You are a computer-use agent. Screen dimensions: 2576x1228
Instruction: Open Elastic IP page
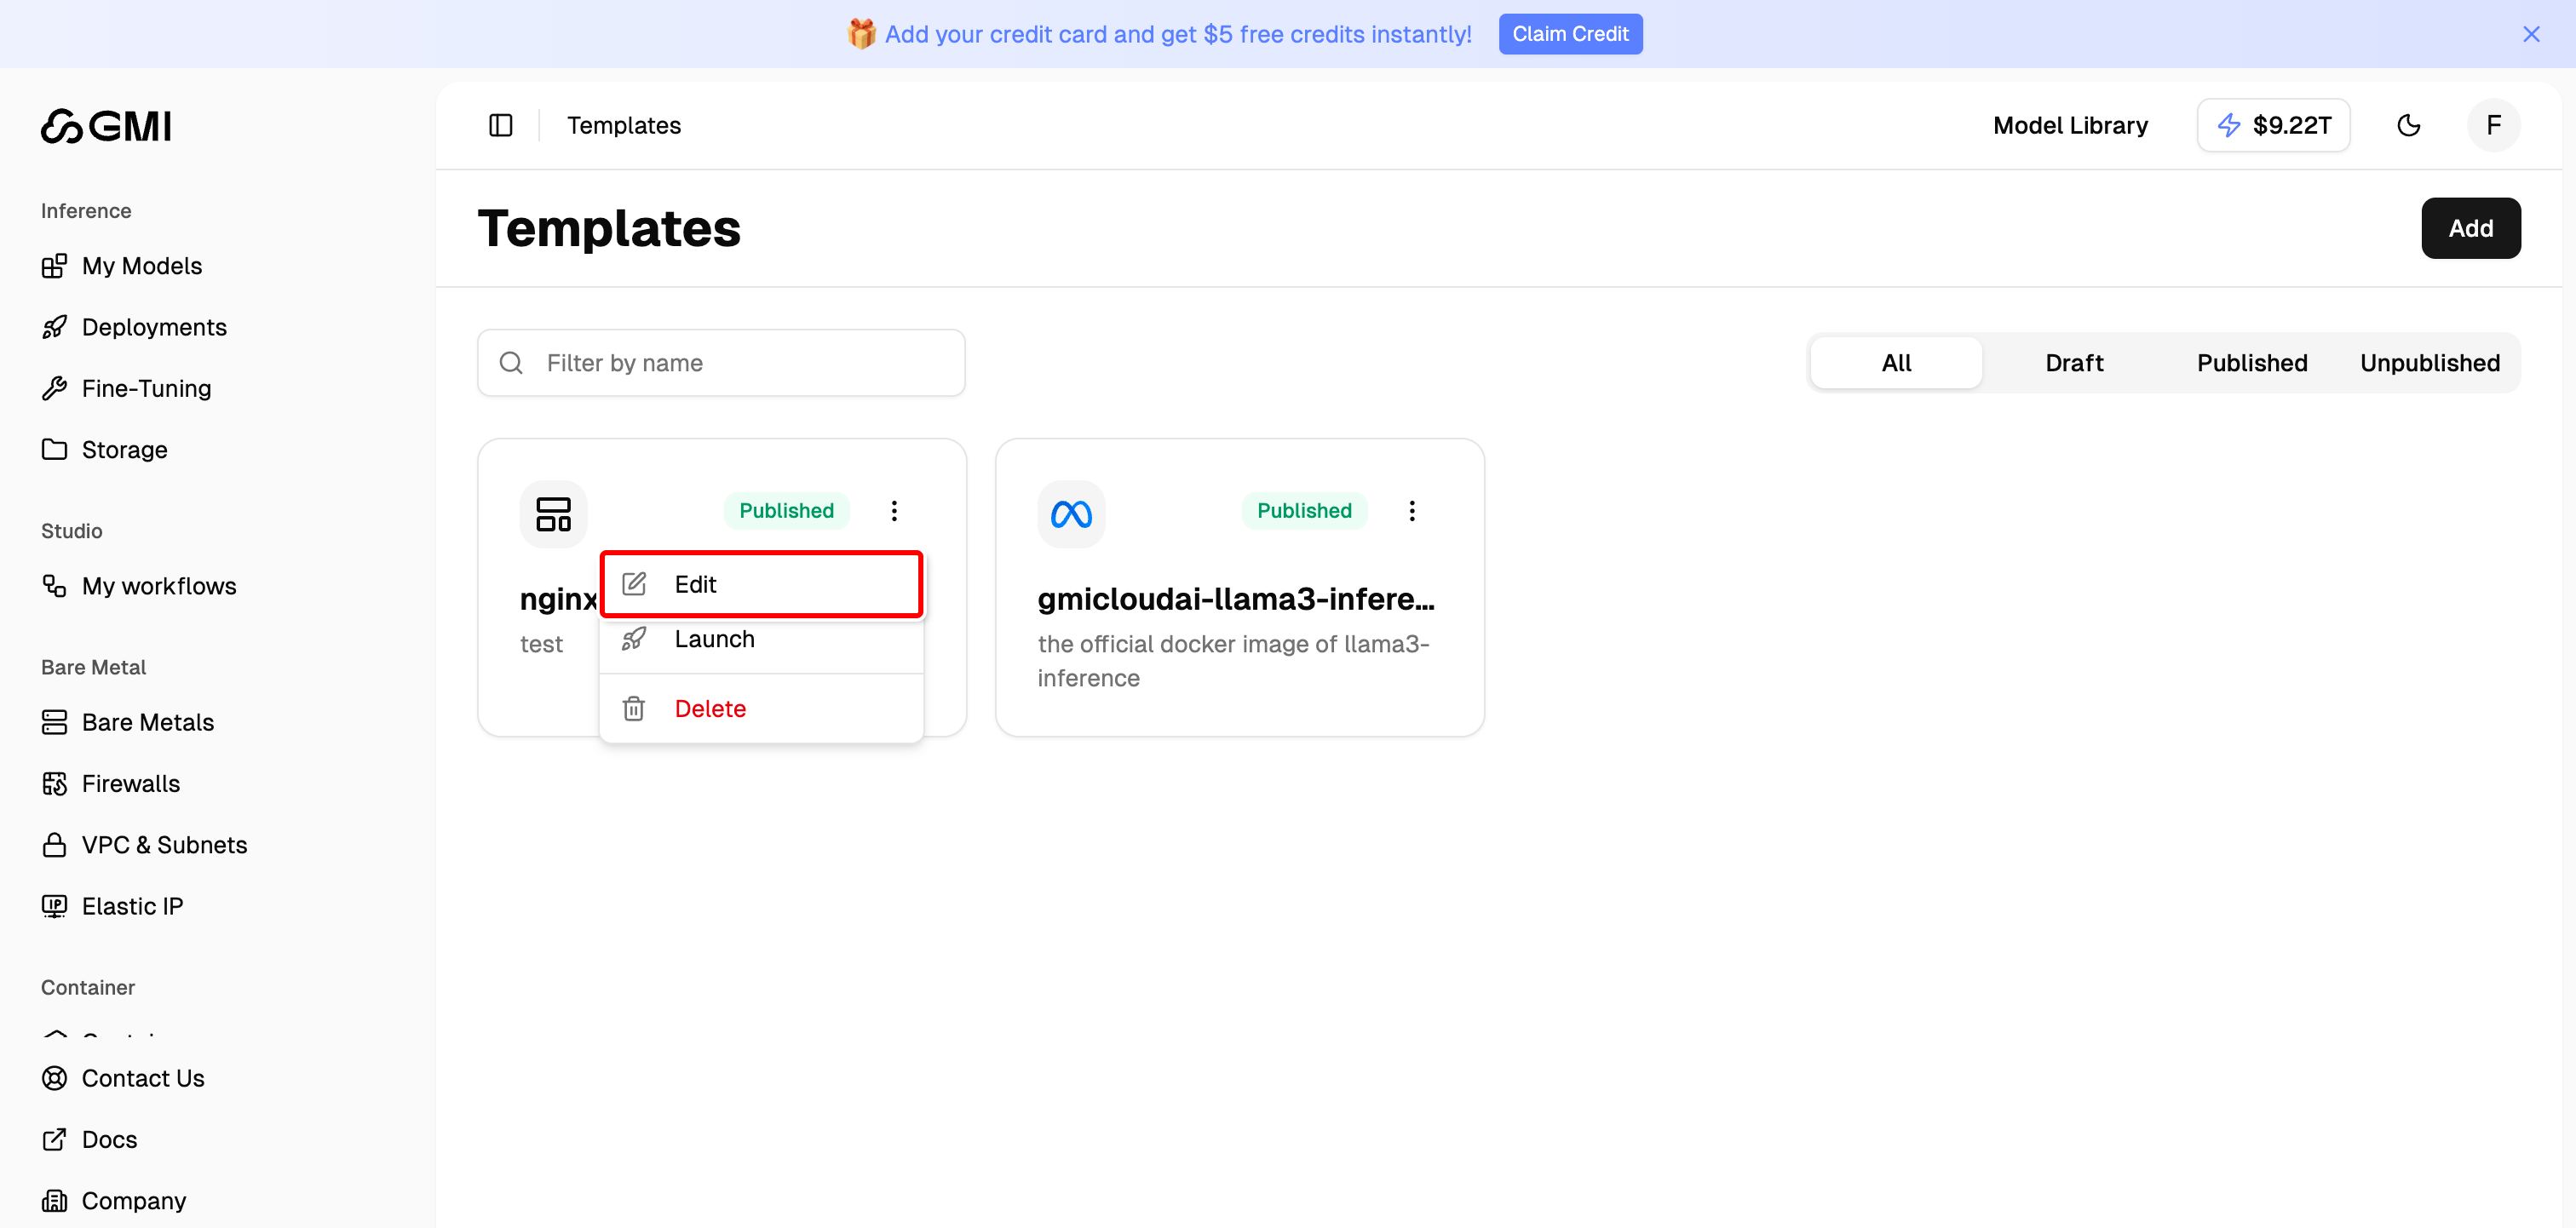pyautogui.click(x=132, y=906)
